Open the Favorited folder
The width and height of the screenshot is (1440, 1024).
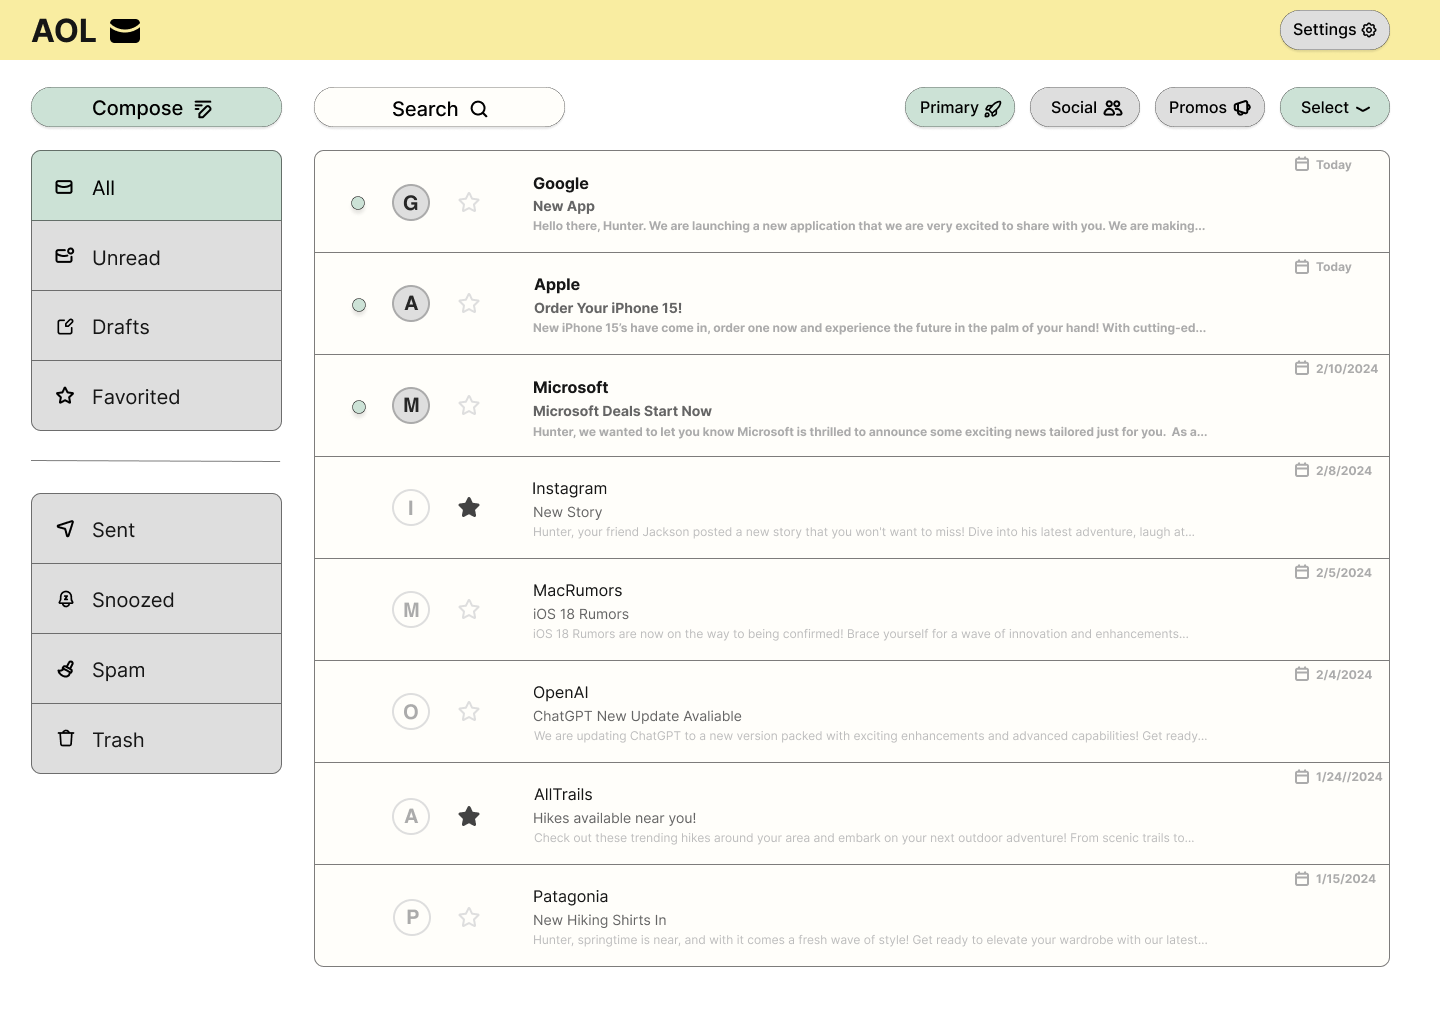[156, 396]
